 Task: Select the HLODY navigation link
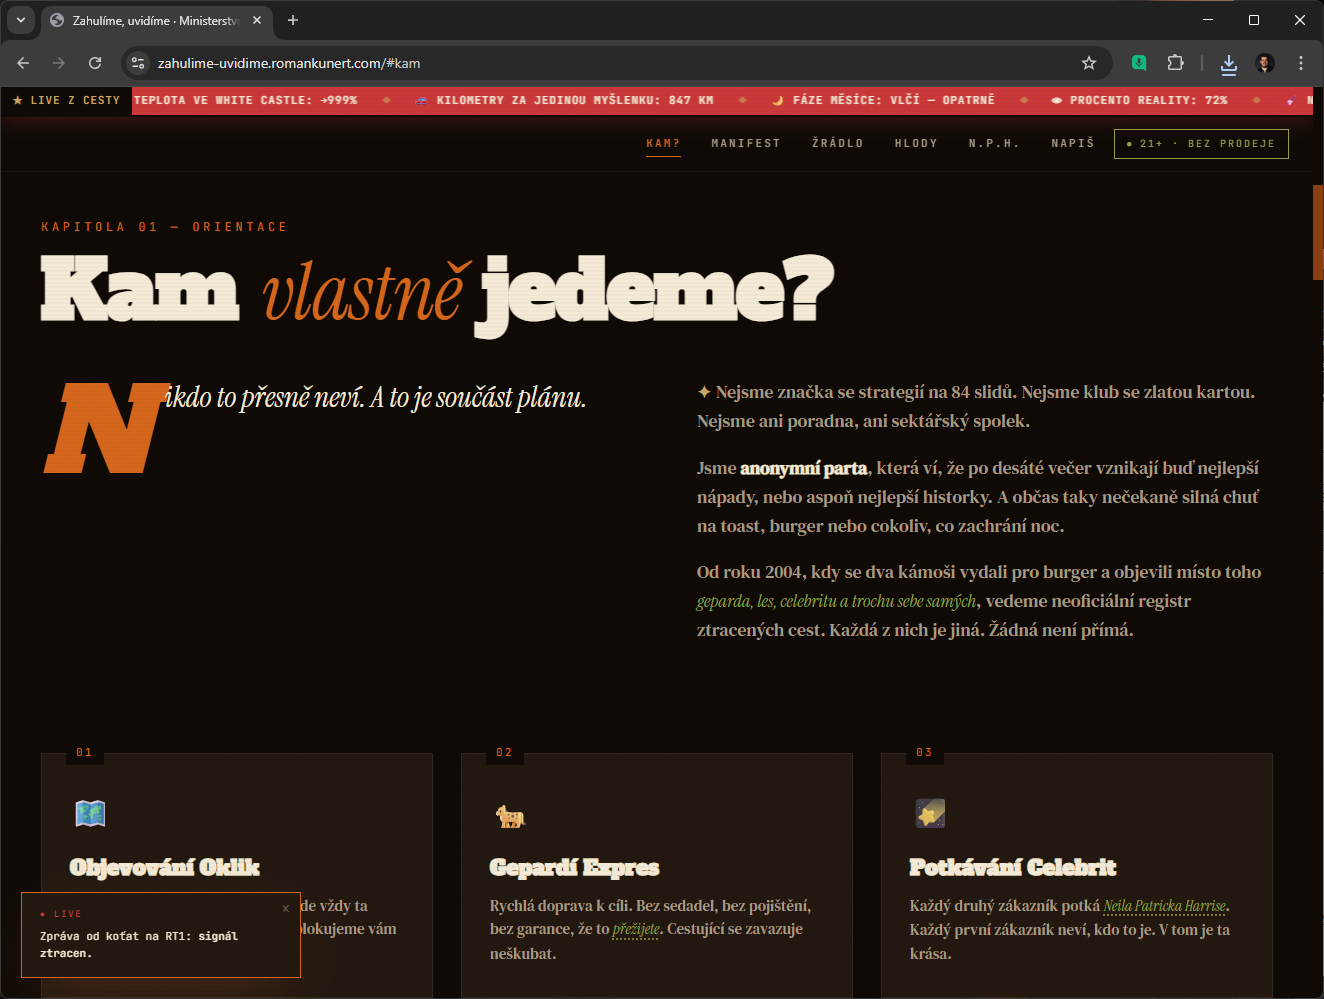pos(915,144)
